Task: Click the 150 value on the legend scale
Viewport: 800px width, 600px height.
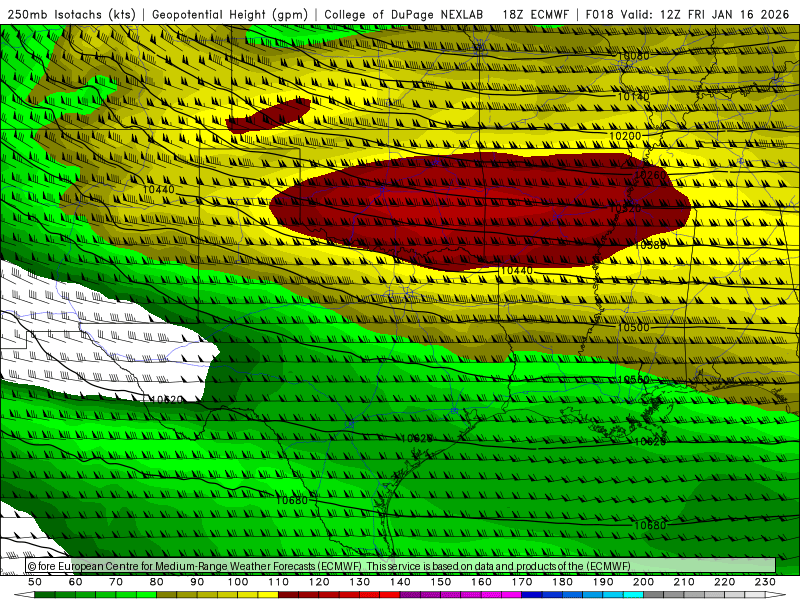Action: [x=441, y=582]
